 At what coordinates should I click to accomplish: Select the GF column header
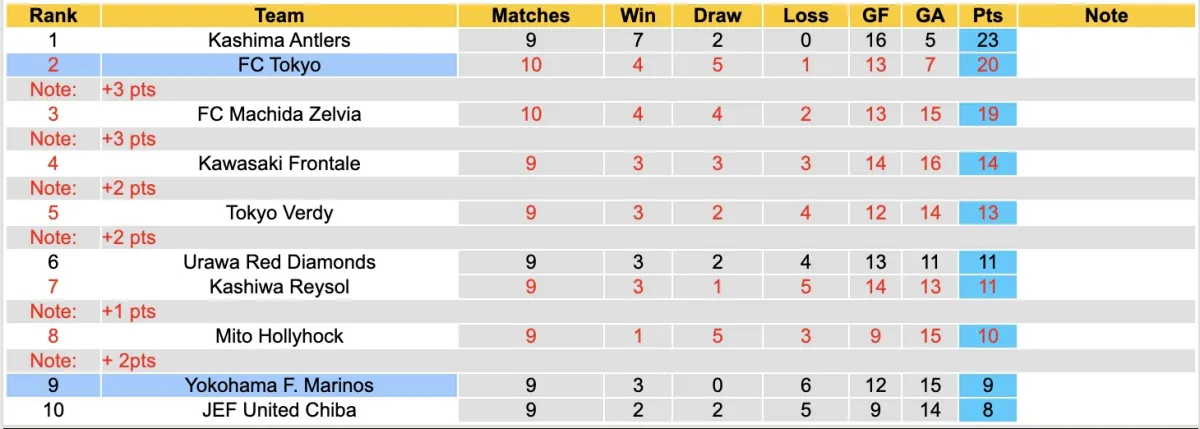[x=875, y=16]
